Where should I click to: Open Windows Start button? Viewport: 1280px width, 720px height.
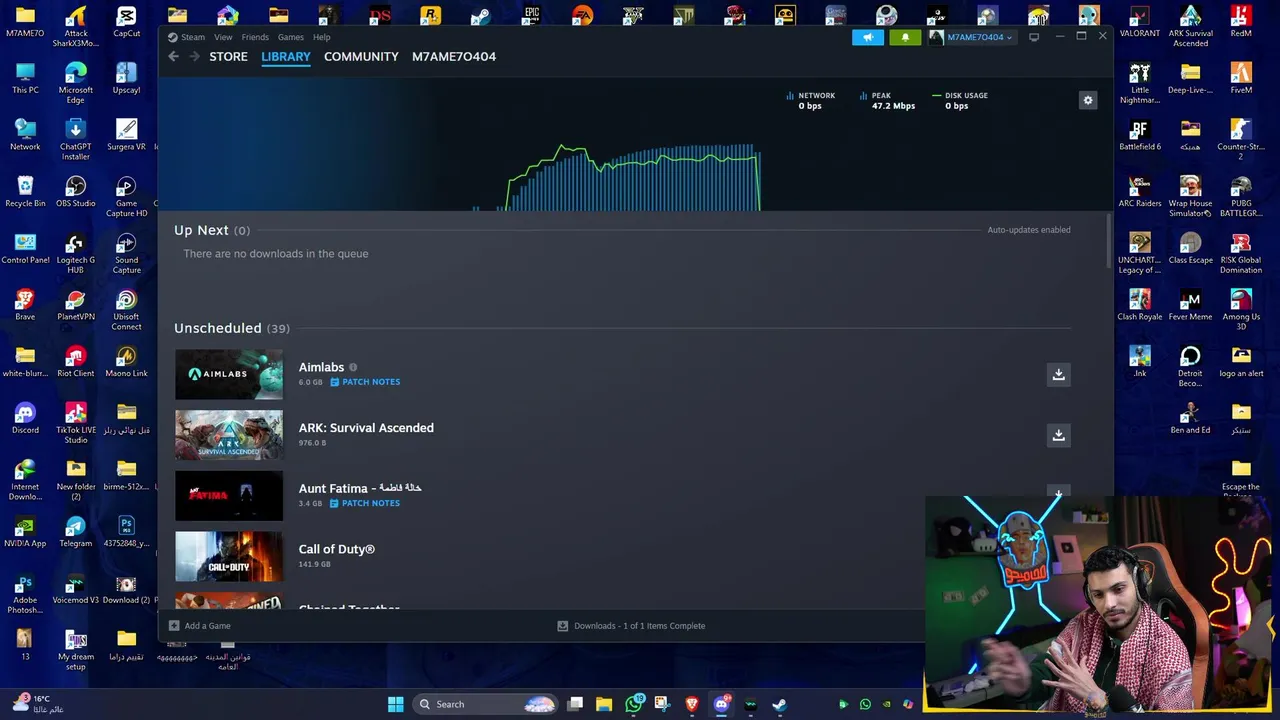tap(395, 704)
